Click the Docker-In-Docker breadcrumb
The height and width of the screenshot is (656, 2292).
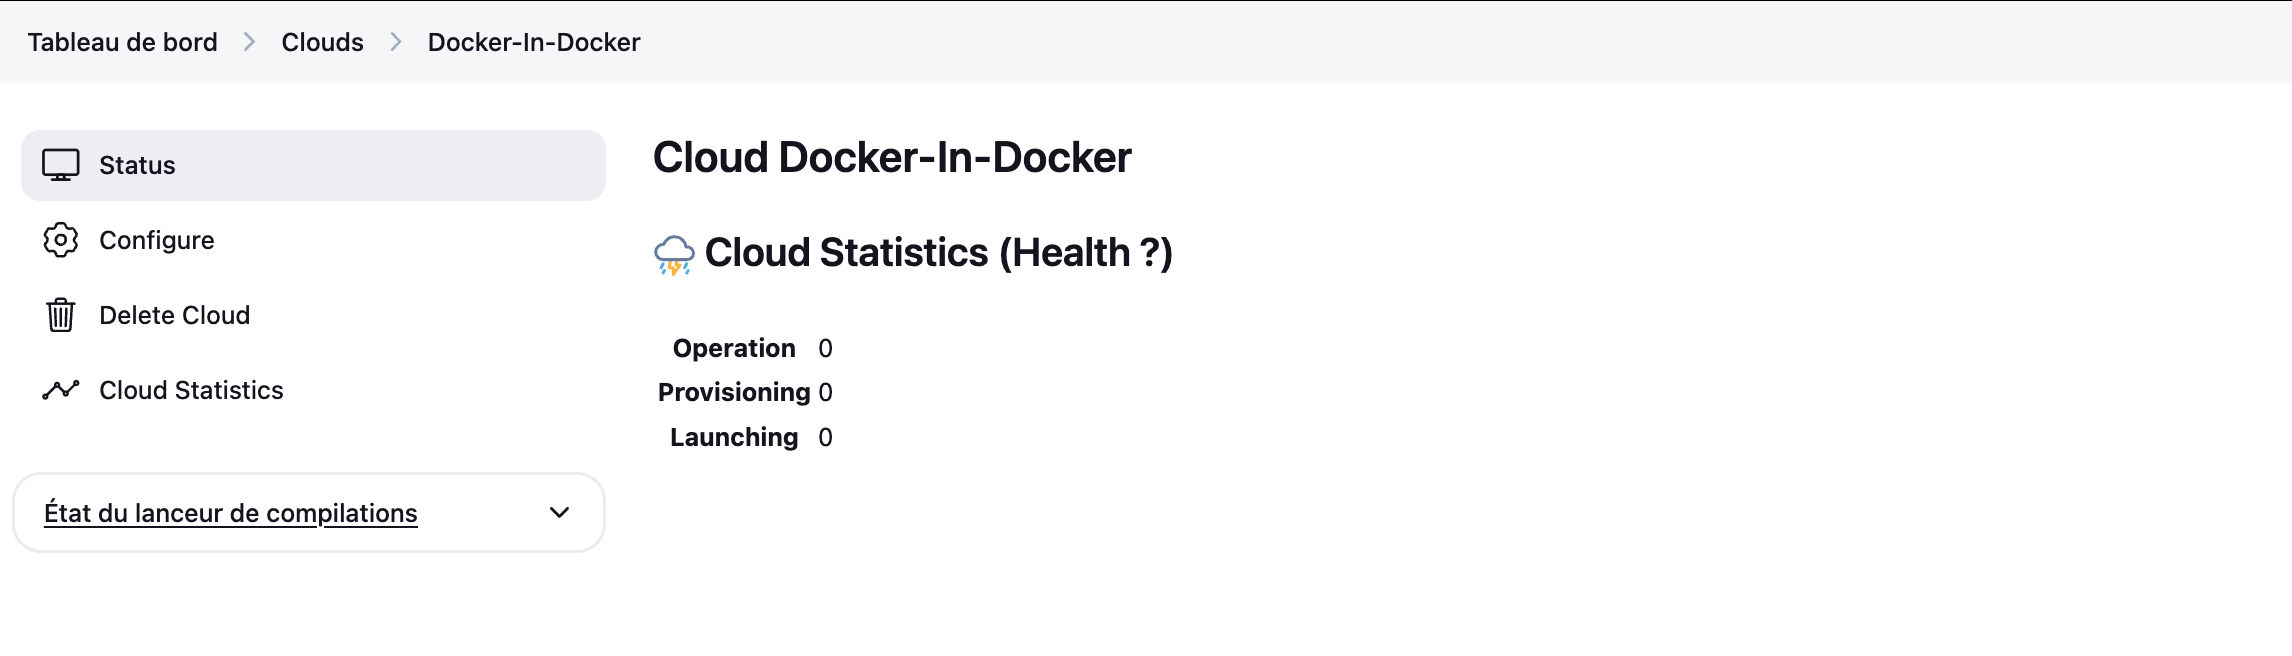point(534,42)
